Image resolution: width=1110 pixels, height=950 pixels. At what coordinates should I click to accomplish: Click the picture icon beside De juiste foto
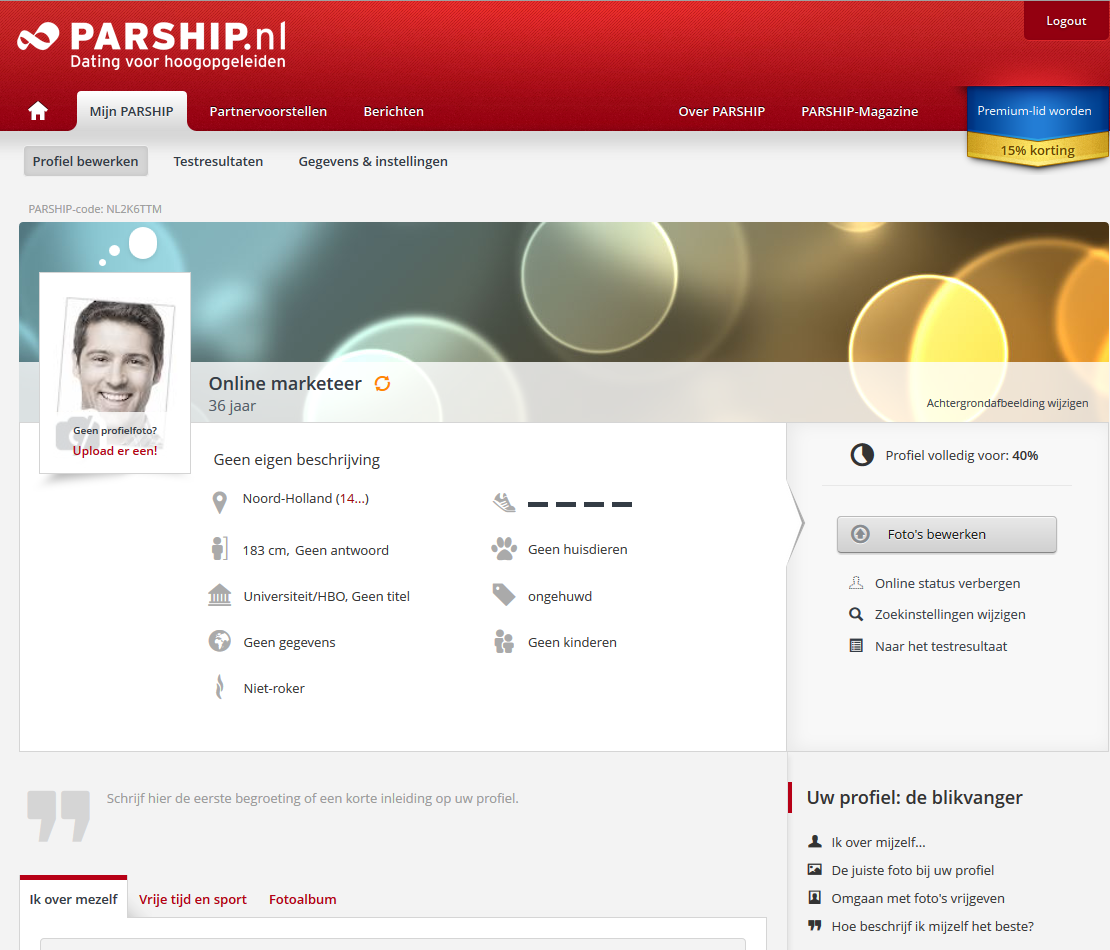point(815,869)
